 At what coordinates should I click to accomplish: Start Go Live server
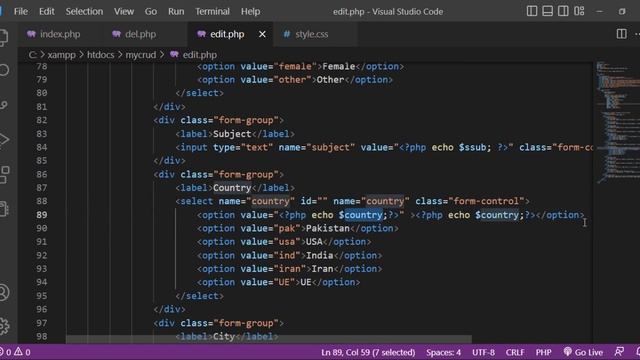pos(583,352)
